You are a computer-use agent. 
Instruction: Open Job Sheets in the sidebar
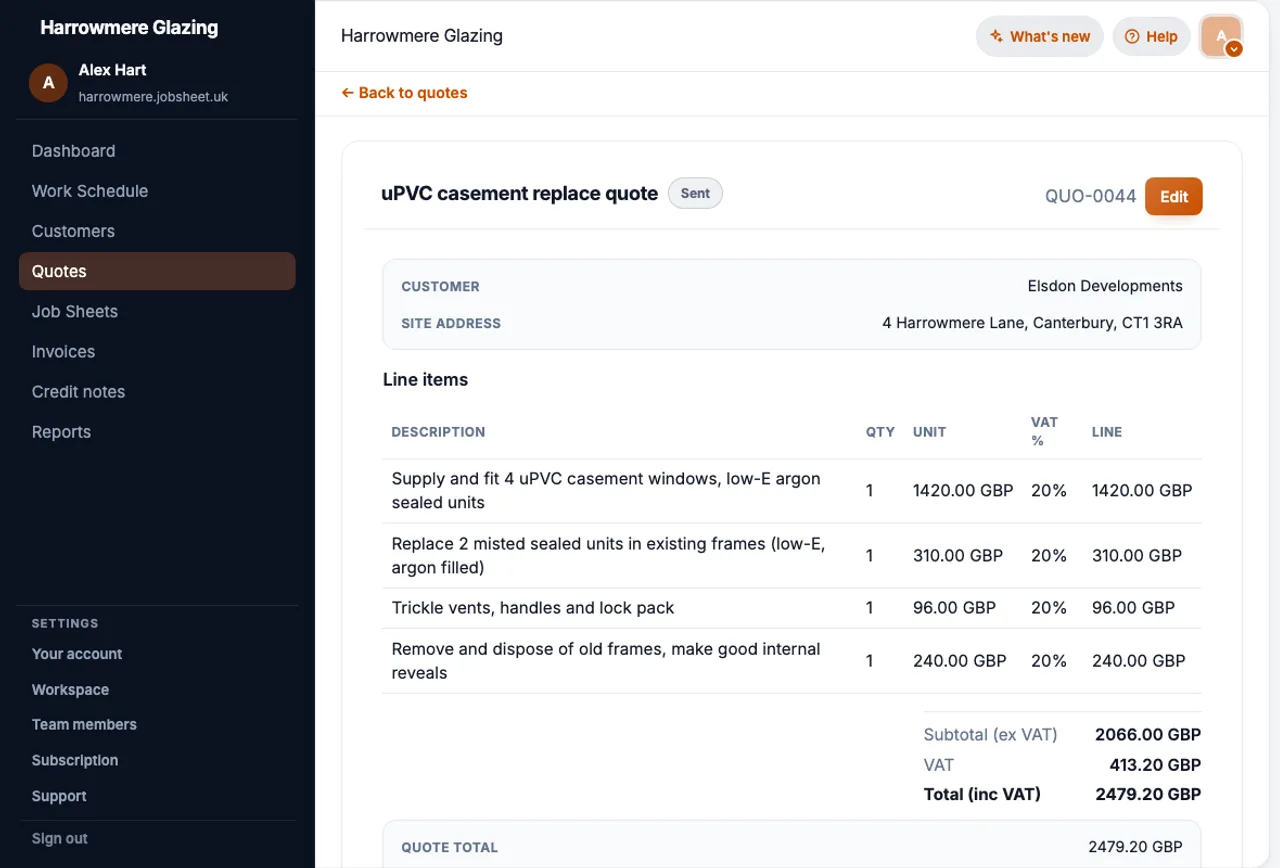click(x=157, y=311)
